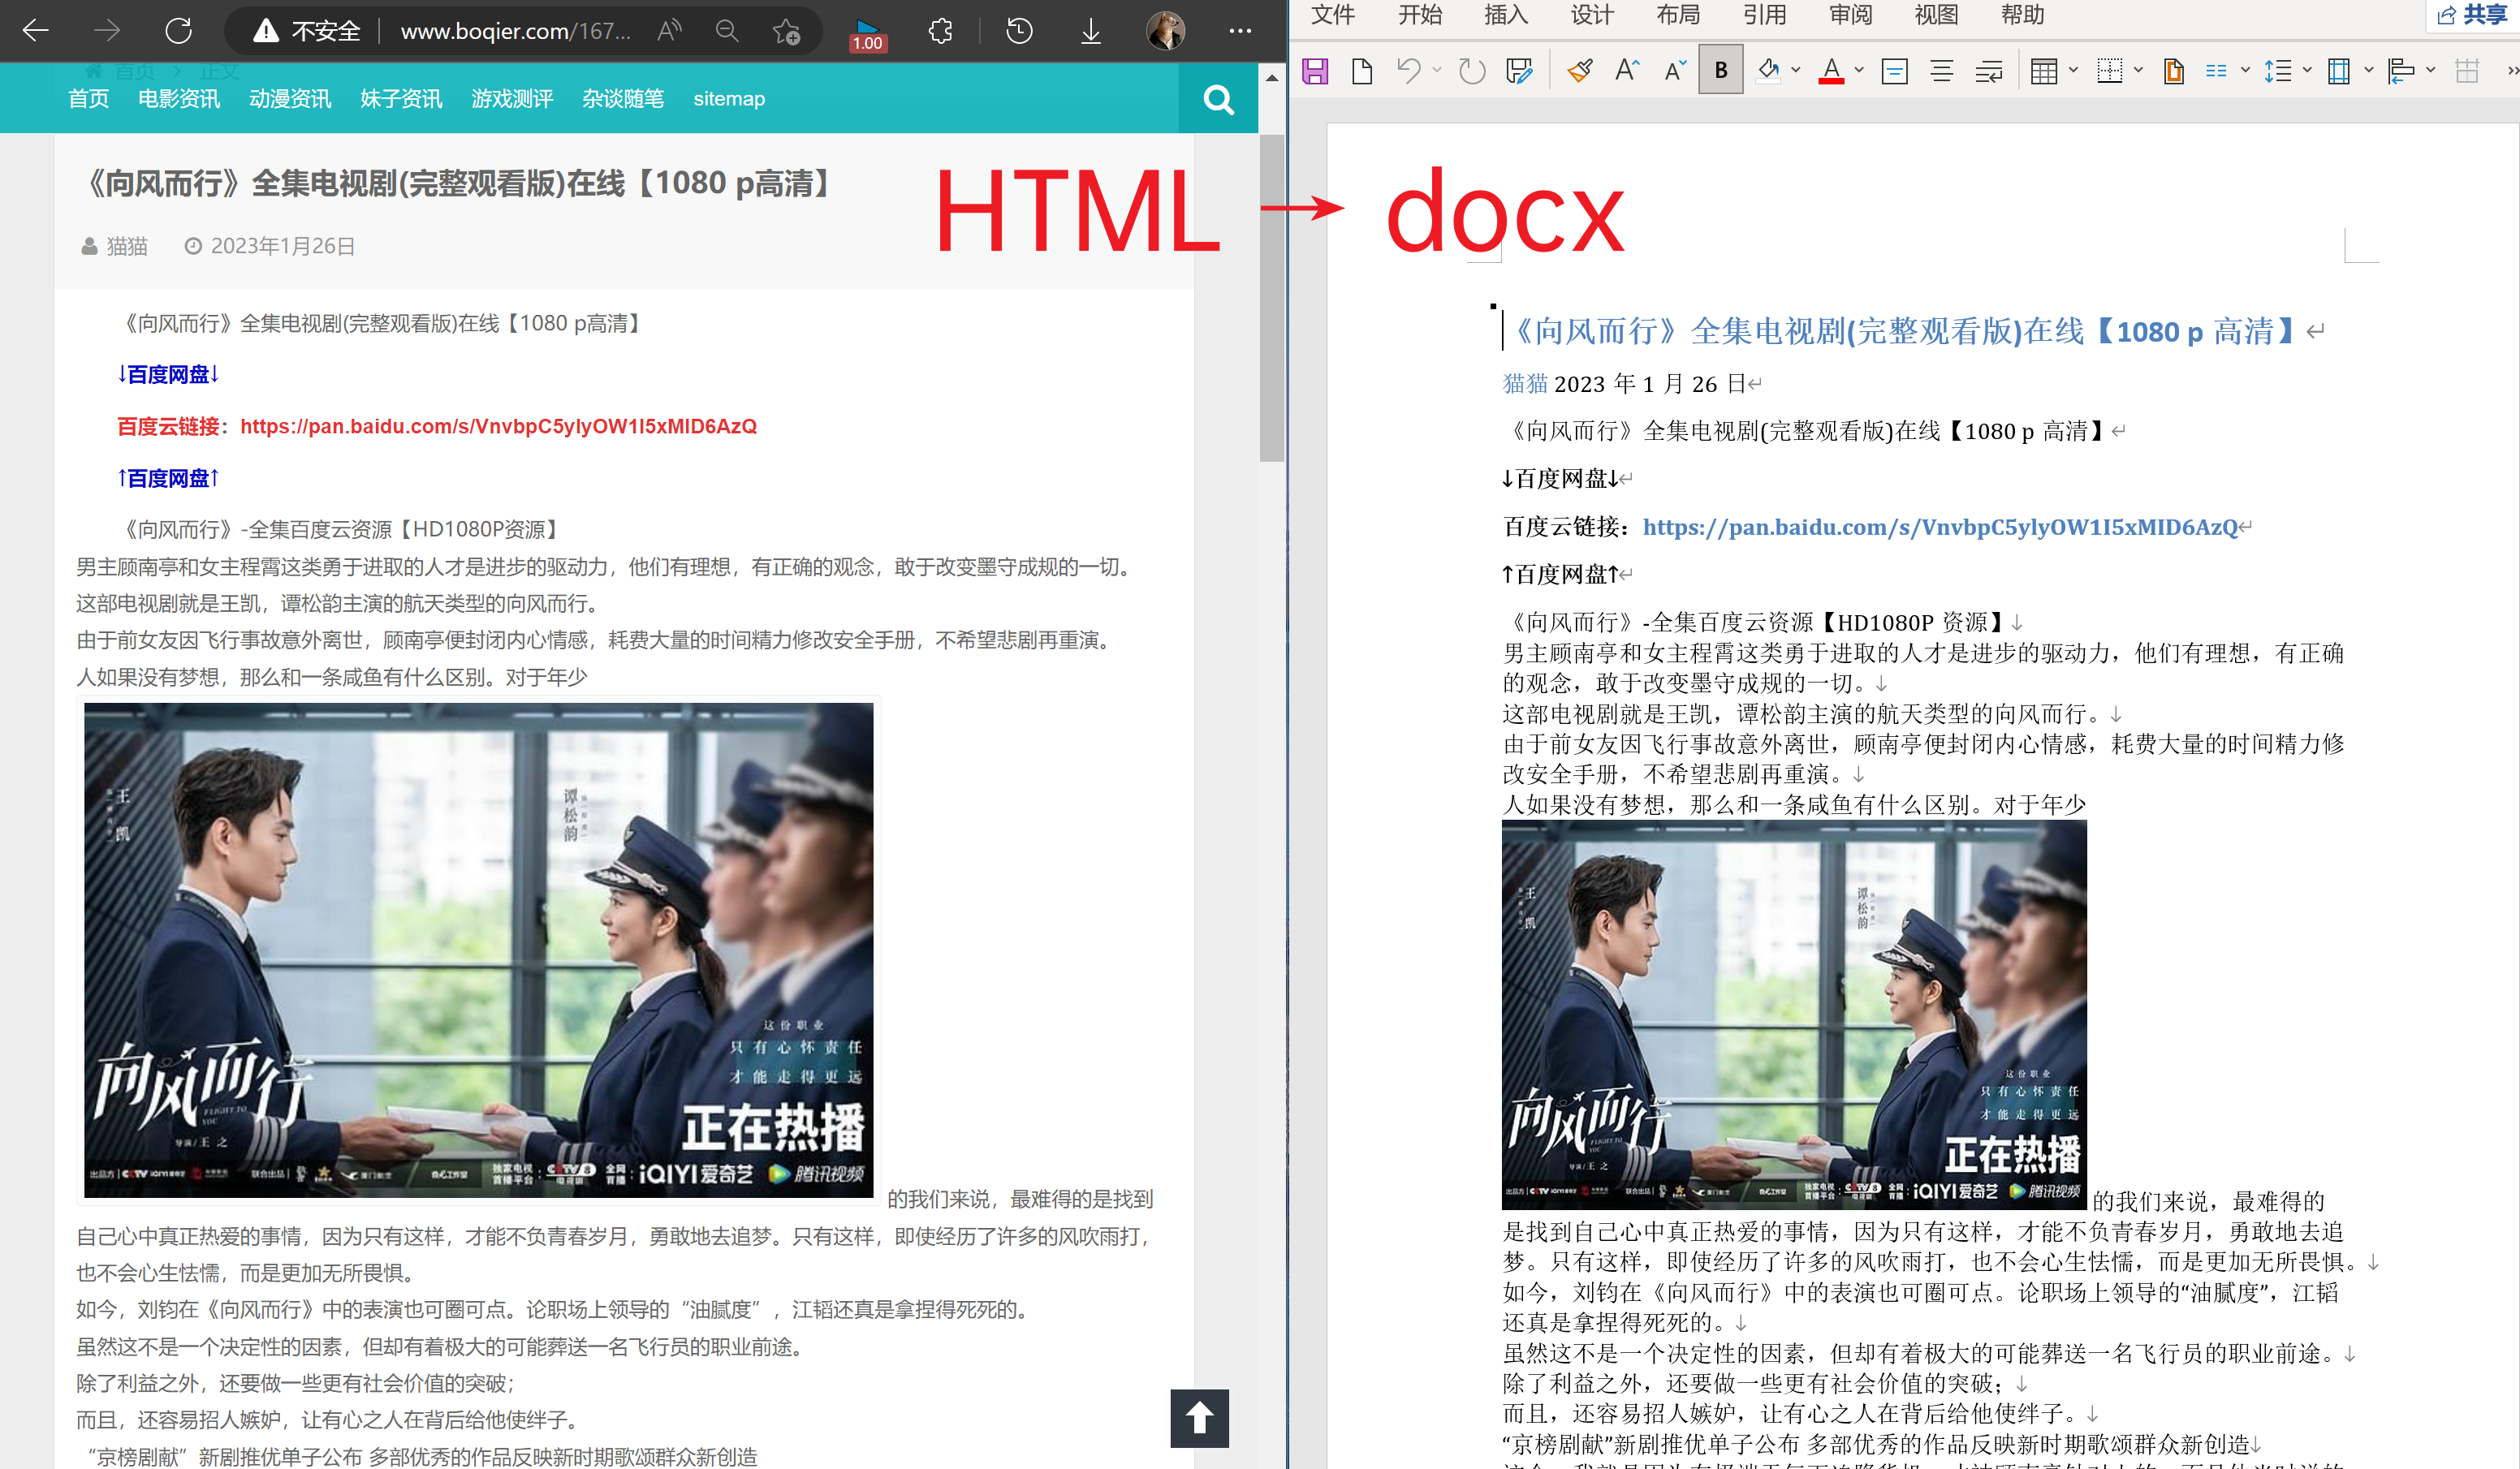Toggle browser Read Aloud icon

tap(669, 31)
